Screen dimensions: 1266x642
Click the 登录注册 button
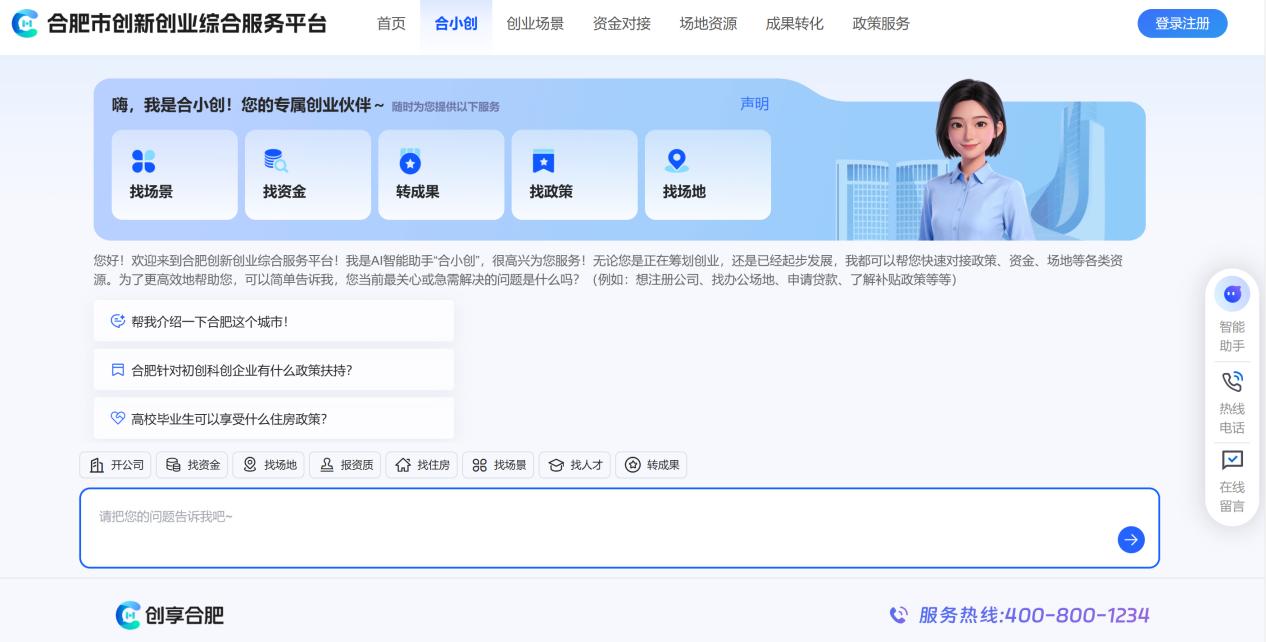tap(1182, 24)
